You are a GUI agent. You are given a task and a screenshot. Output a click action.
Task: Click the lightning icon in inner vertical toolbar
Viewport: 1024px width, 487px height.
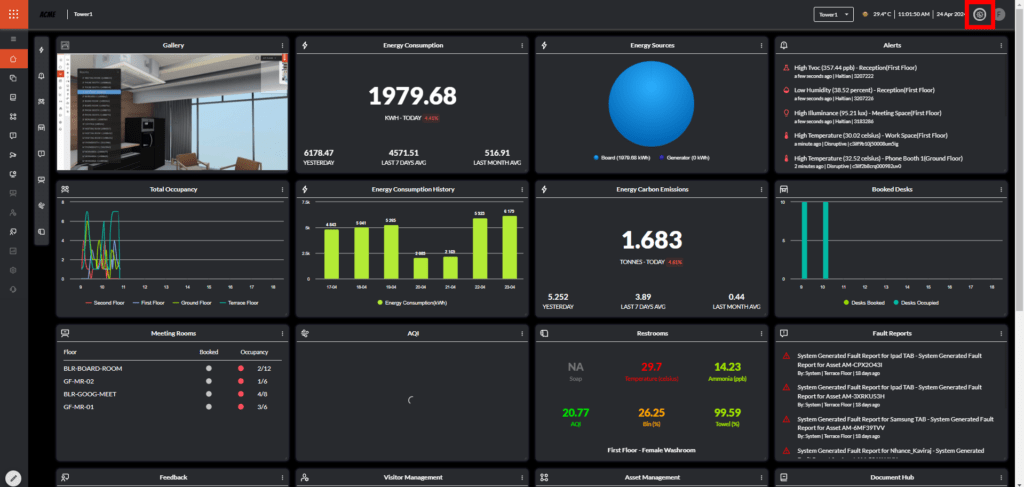coord(41,50)
